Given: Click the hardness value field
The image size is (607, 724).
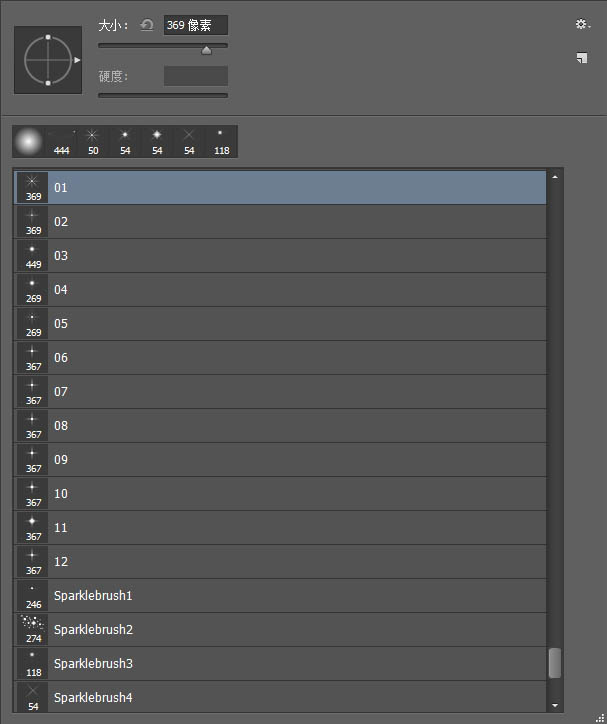Looking at the screenshot, I should click(196, 76).
